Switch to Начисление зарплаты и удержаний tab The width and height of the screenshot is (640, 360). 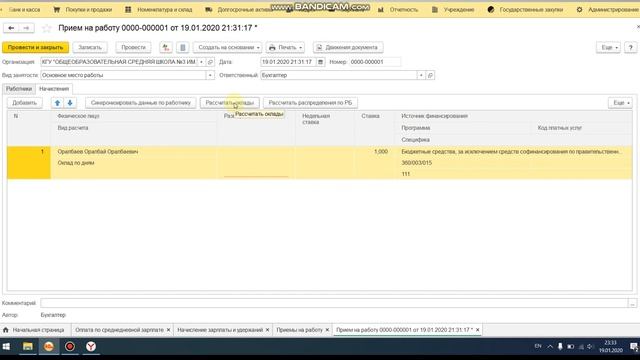(220, 330)
